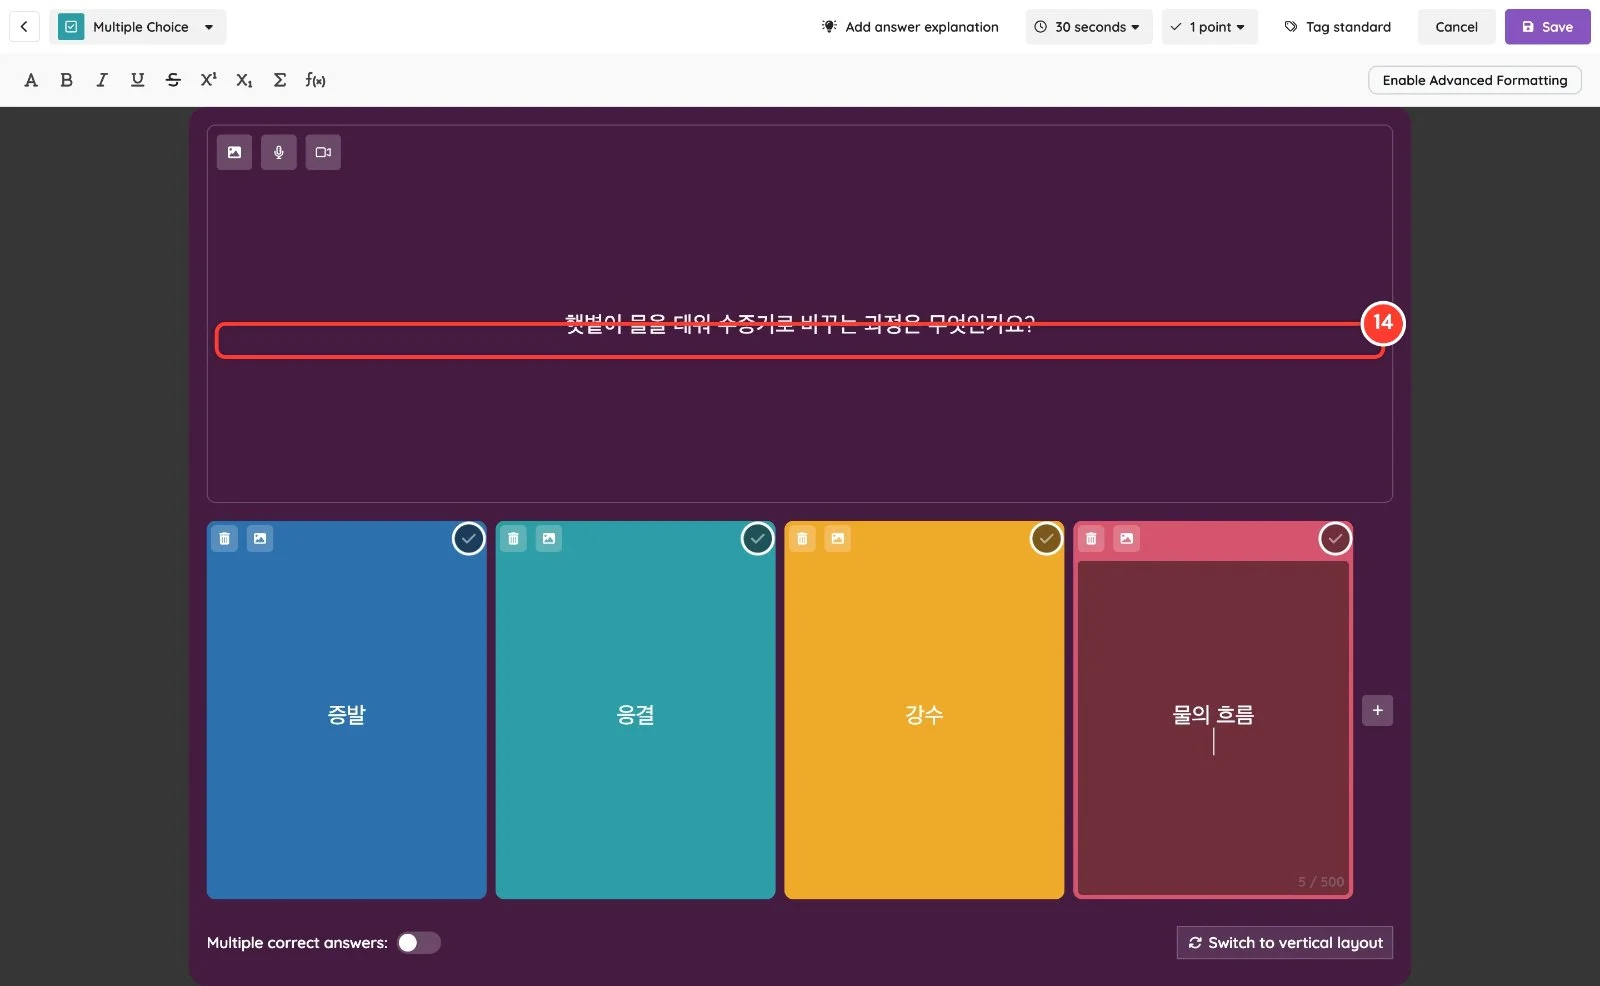
Task: Delete the 응결 answer option
Action: pyautogui.click(x=514, y=539)
